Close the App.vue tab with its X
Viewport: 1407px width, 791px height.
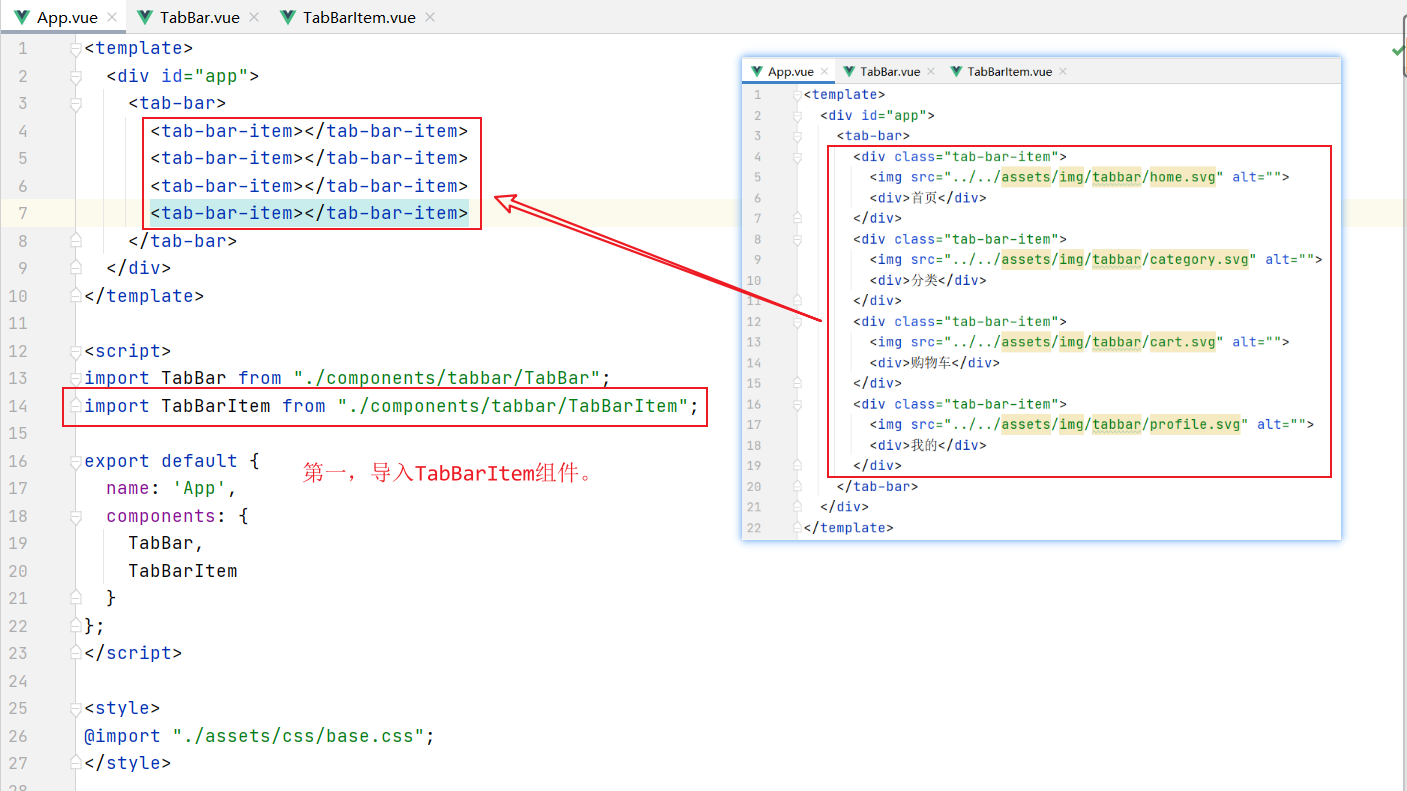tap(111, 18)
